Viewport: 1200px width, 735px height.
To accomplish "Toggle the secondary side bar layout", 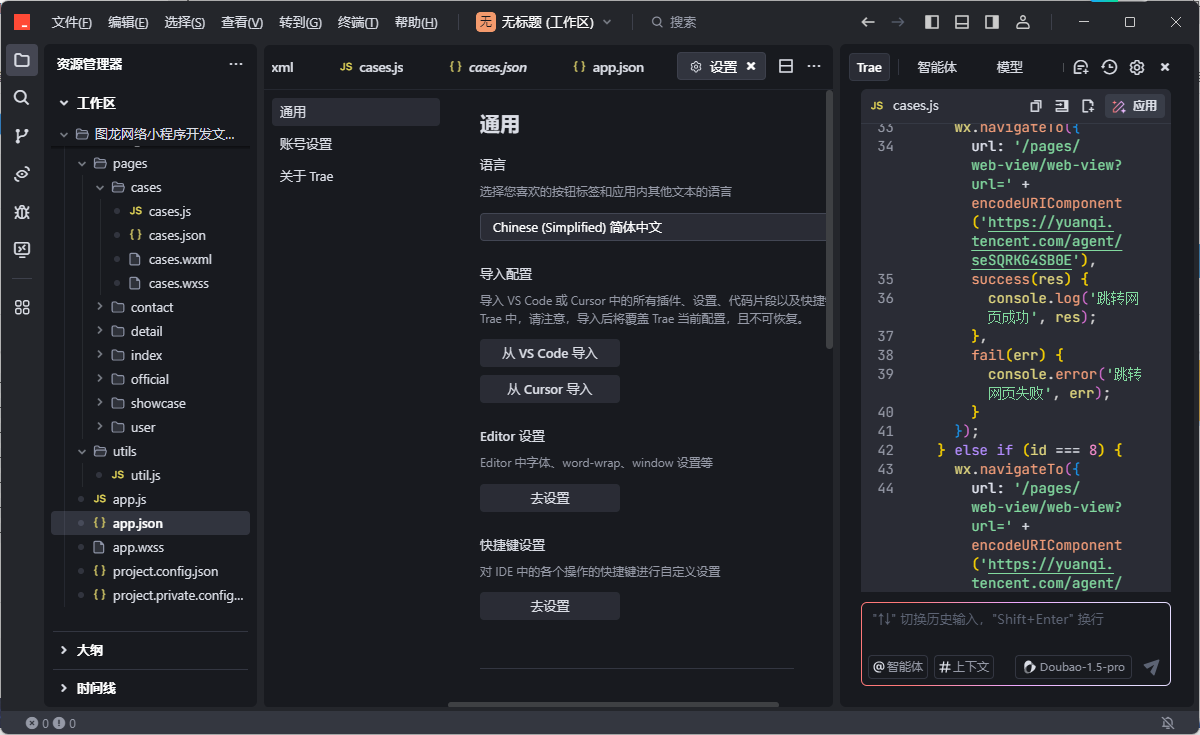I will (x=992, y=22).
